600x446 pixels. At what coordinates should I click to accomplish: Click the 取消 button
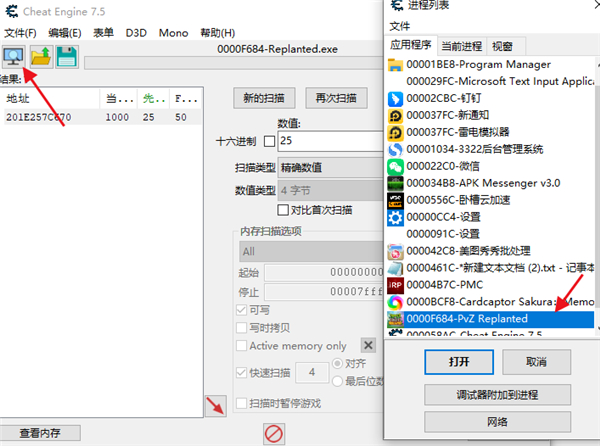(x=536, y=362)
